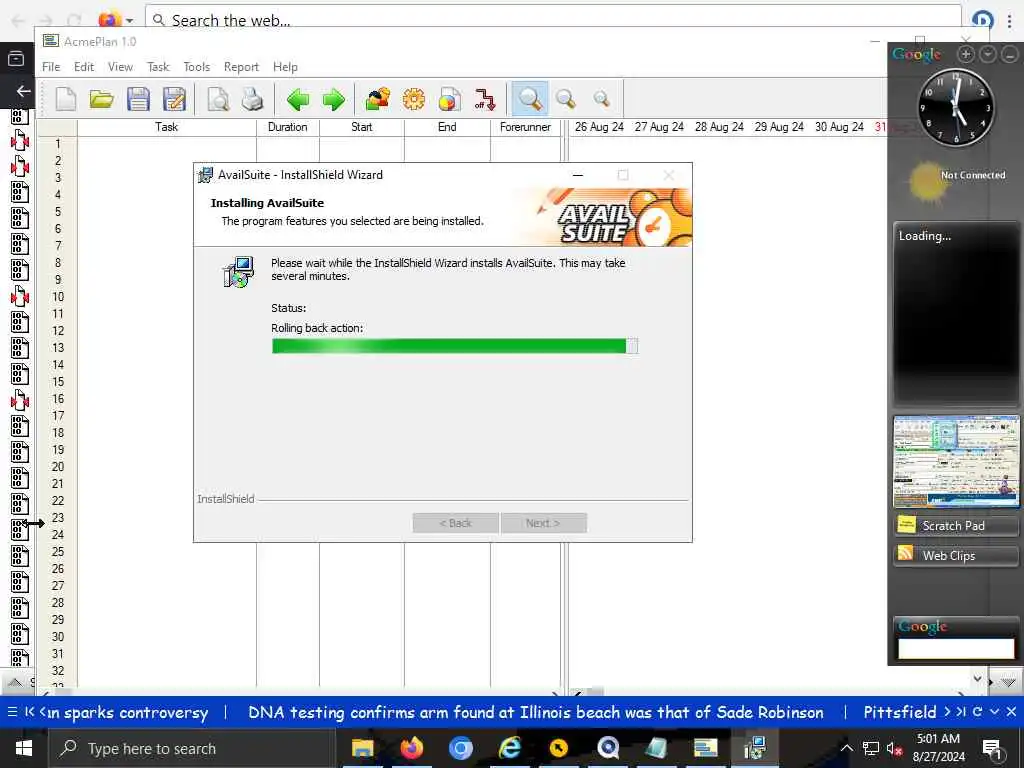Click the weather sun 'Not Connected' gadget
The width and height of the screenshot is (1024, 768).
pyautogui.click(x=955, y=181)
